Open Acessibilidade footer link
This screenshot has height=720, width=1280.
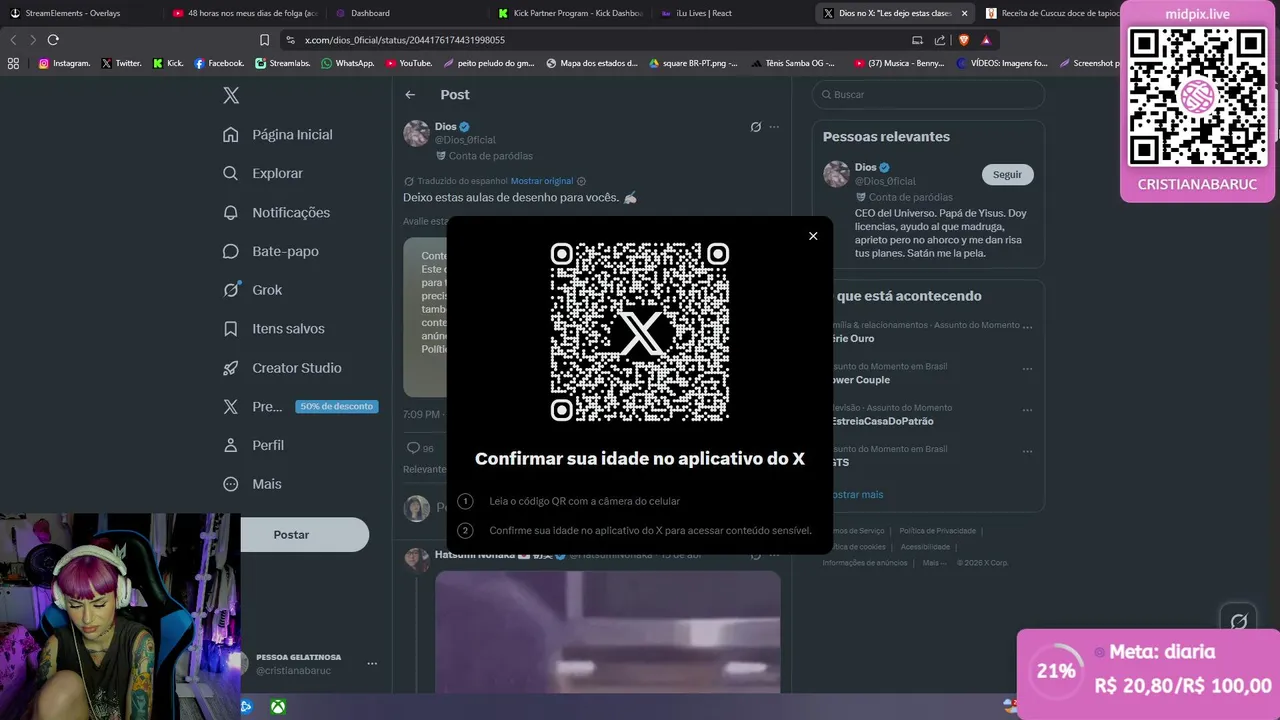coord(925,547)
